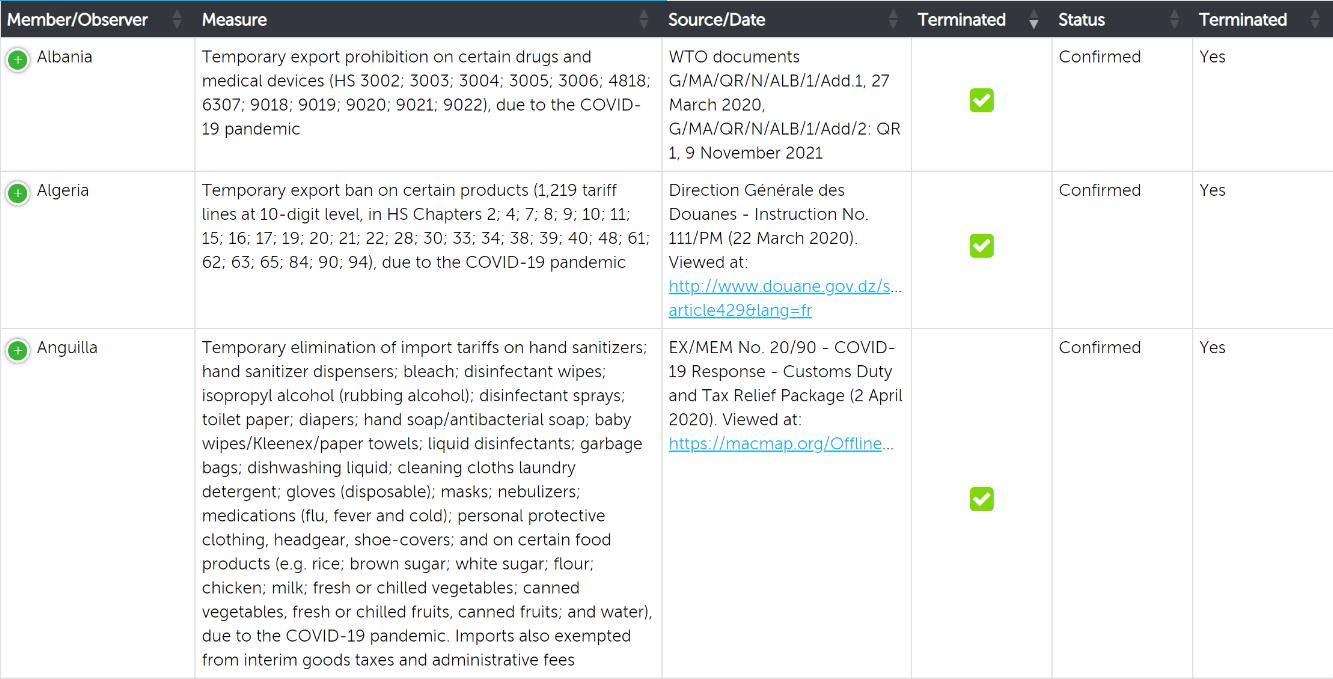
Task: Toggle the Albania terminated green checkmark
Action: pos(981,100)
